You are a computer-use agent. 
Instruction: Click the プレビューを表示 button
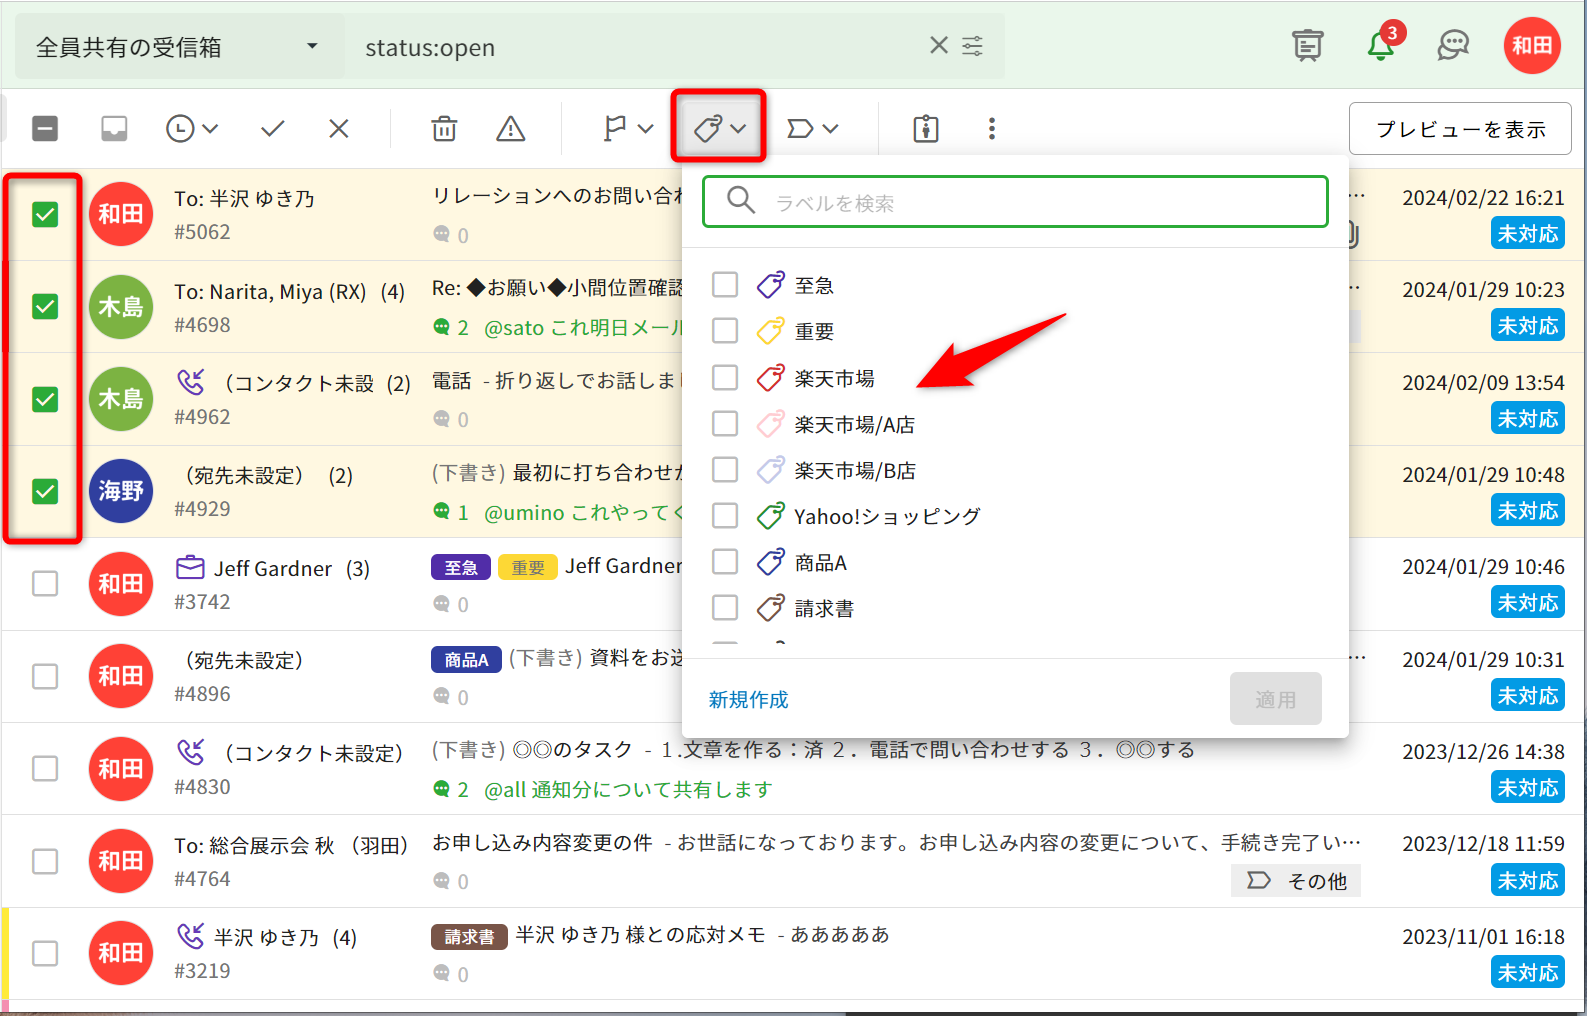click(1459, 129)
